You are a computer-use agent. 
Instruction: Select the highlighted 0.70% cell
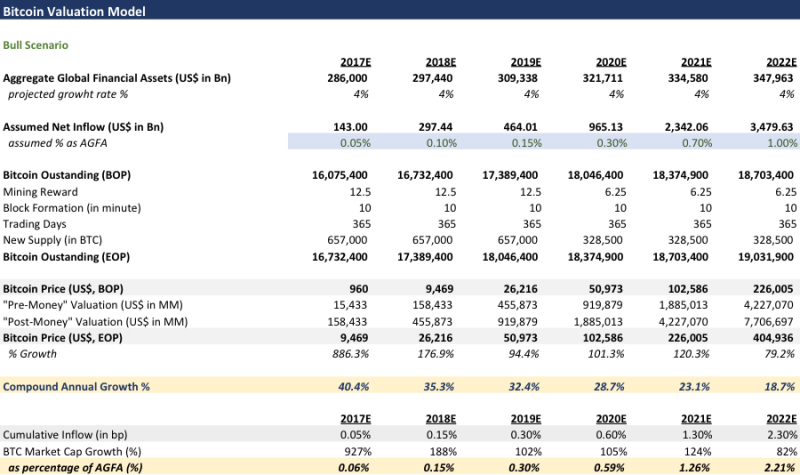[x=697, y=143]
